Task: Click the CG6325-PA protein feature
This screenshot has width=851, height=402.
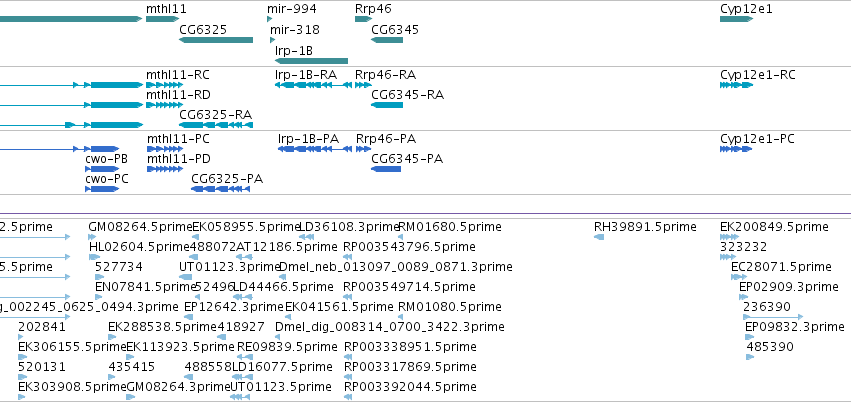Action: [x=220, y=189]
